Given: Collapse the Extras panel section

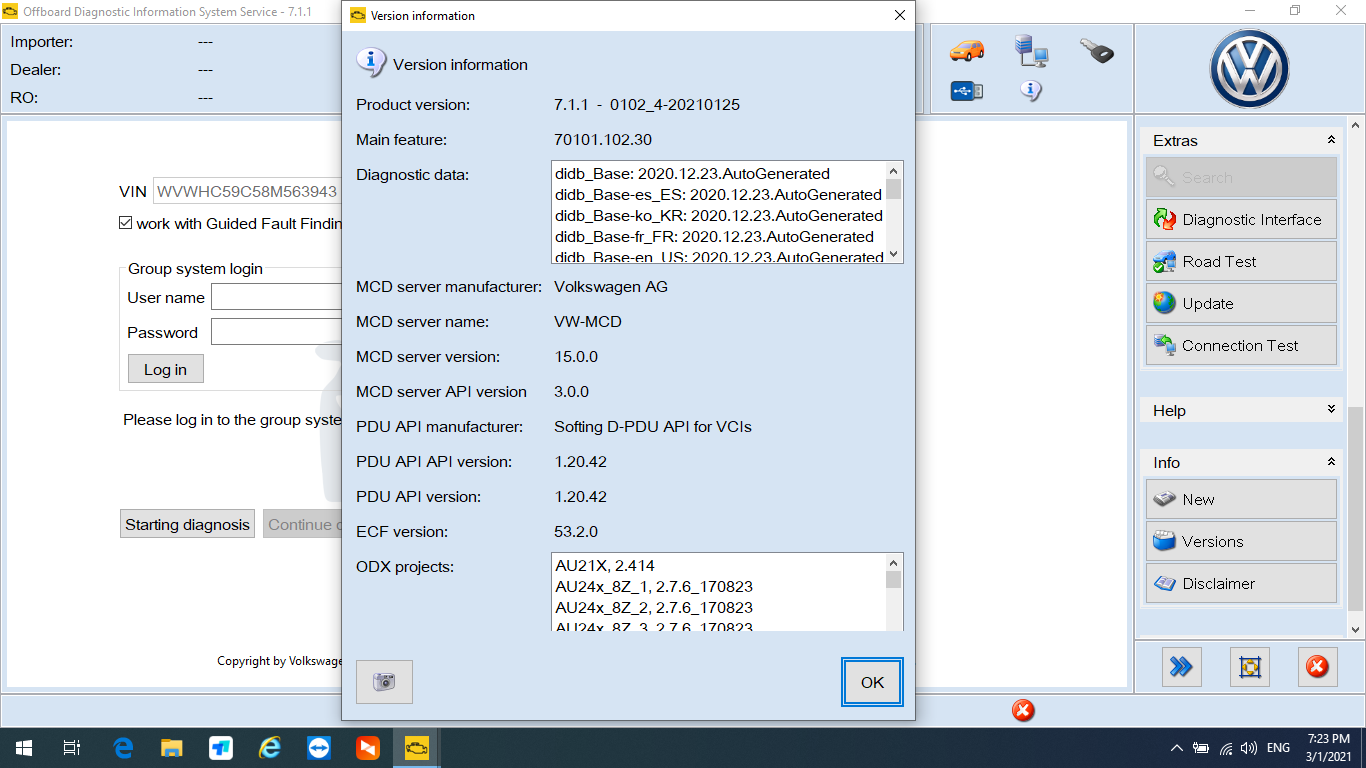Looking at the screenshot, I should pos(1330,141).
